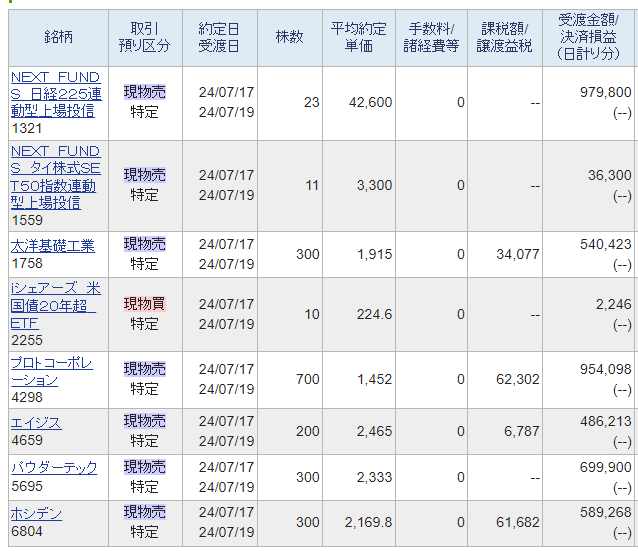Click average price 42,600
This screenshot has width=638, height=555.
370,102
